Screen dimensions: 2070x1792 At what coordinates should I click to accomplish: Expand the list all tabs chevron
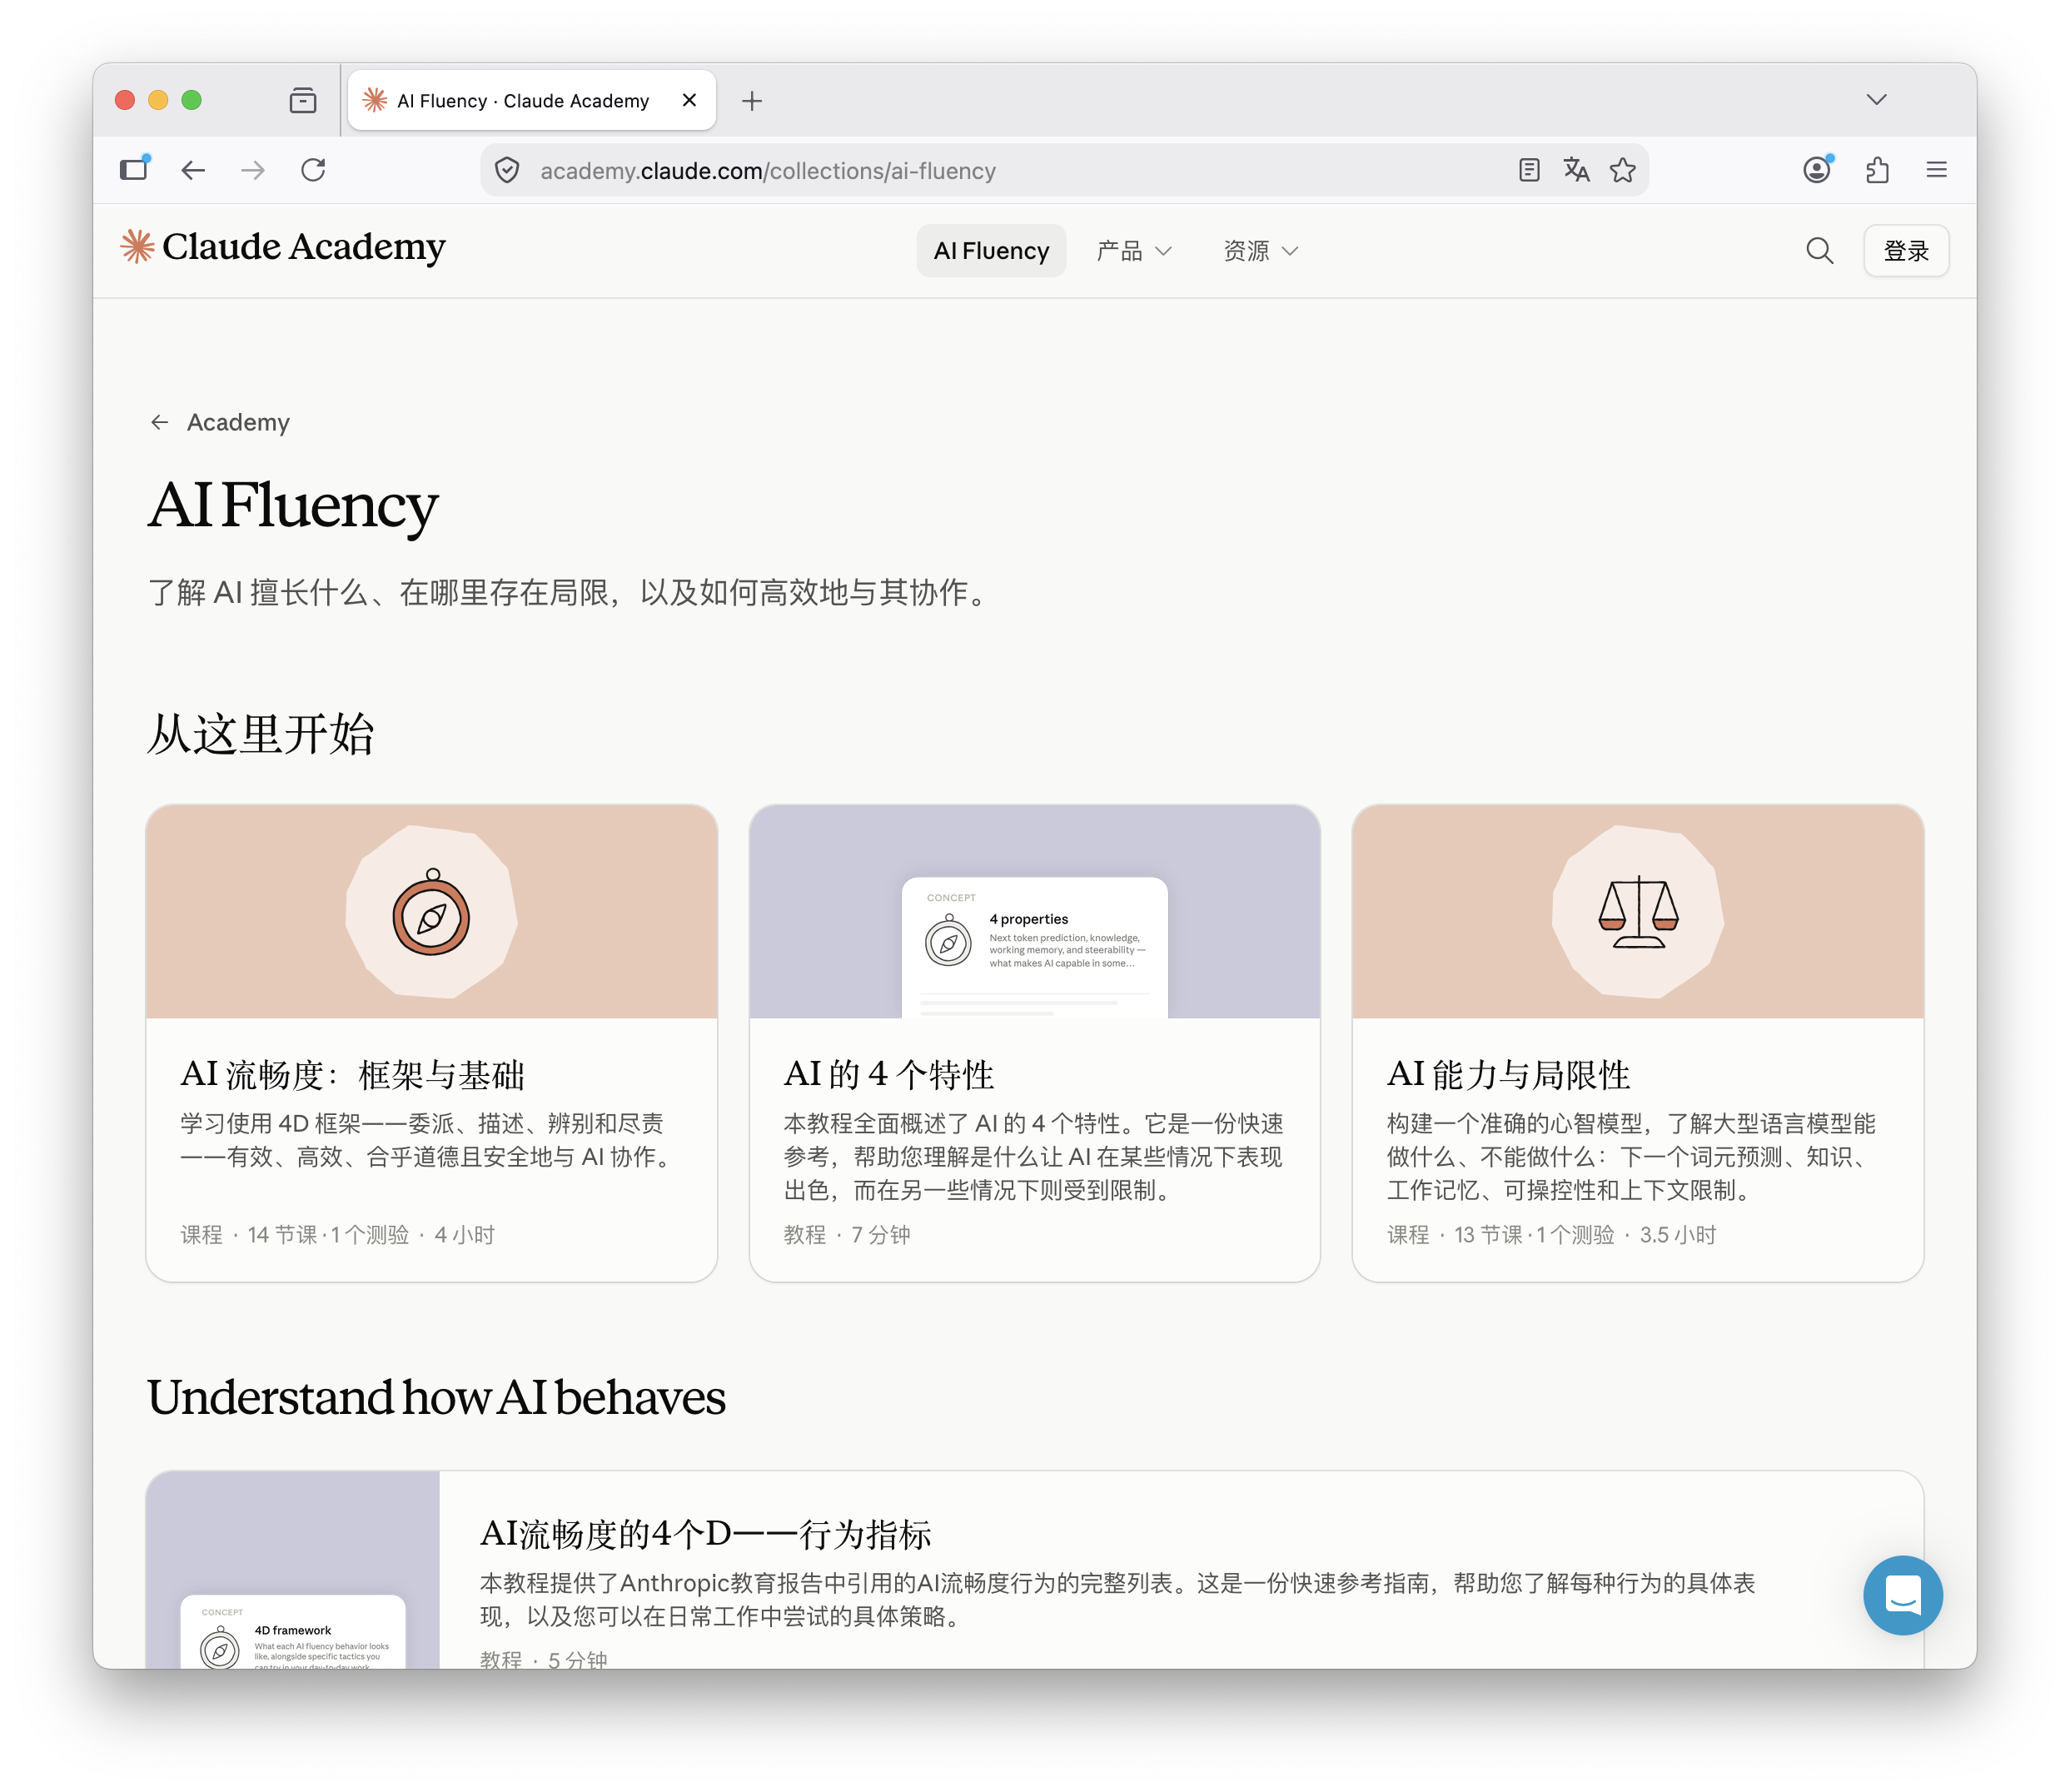pyautogui.click(x=1876, y=100)
